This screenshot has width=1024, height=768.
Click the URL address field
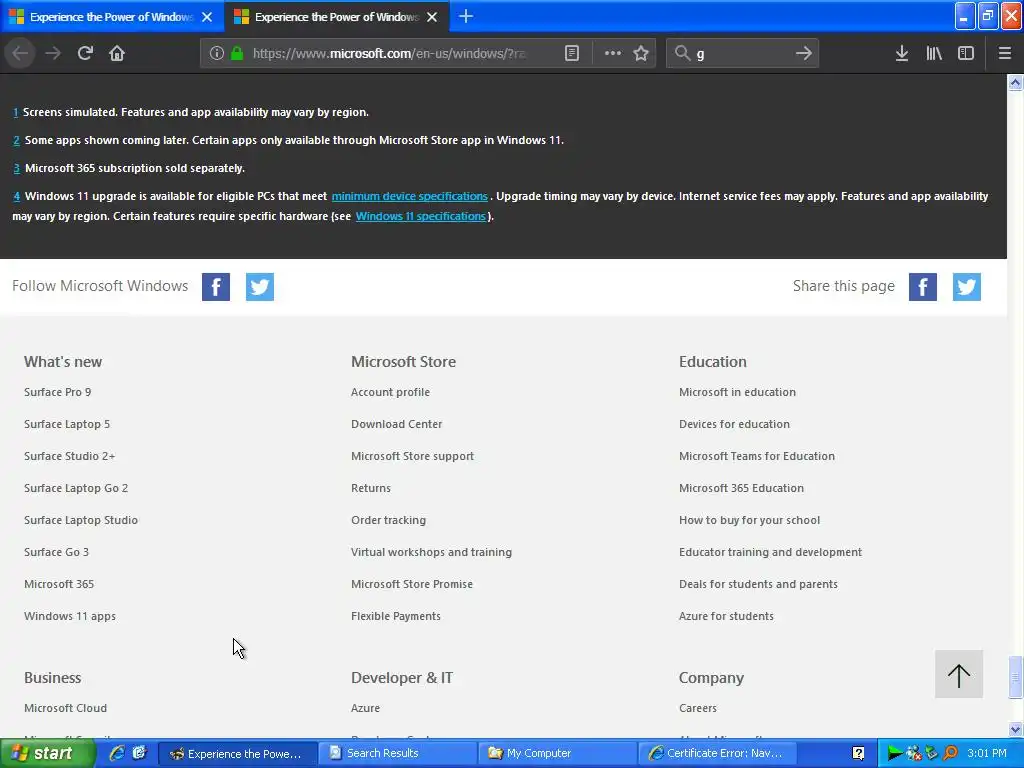tap(389, 53)
